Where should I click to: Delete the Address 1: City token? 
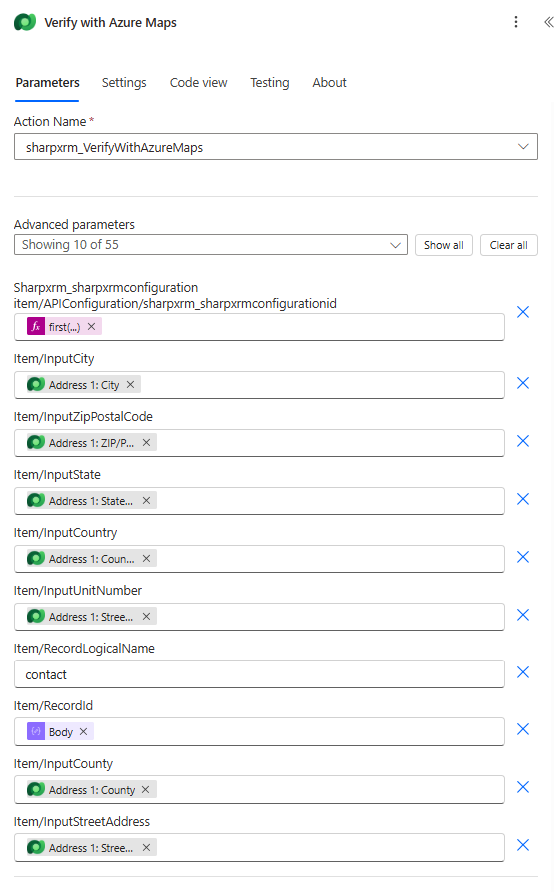click(130, 385)
